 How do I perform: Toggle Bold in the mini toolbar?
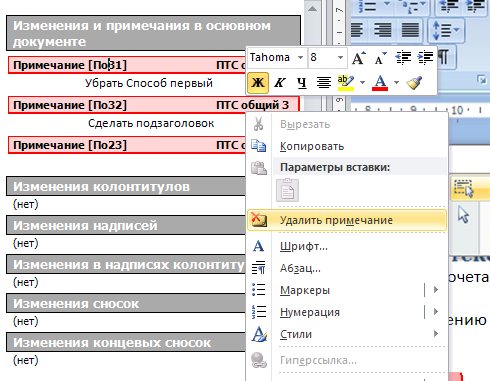[x=258, y=82]
